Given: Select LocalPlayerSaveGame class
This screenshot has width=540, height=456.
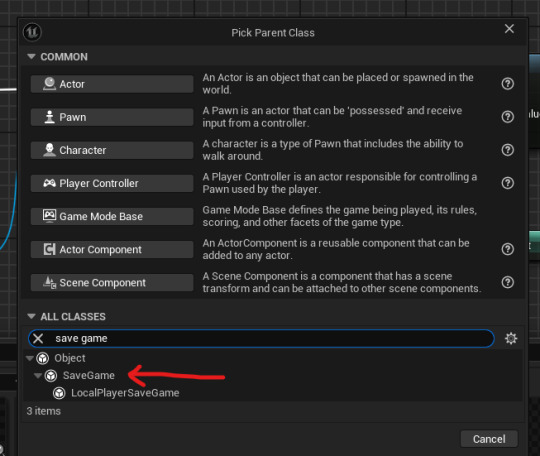Looking at the screenshot, I should pos(125,393).
